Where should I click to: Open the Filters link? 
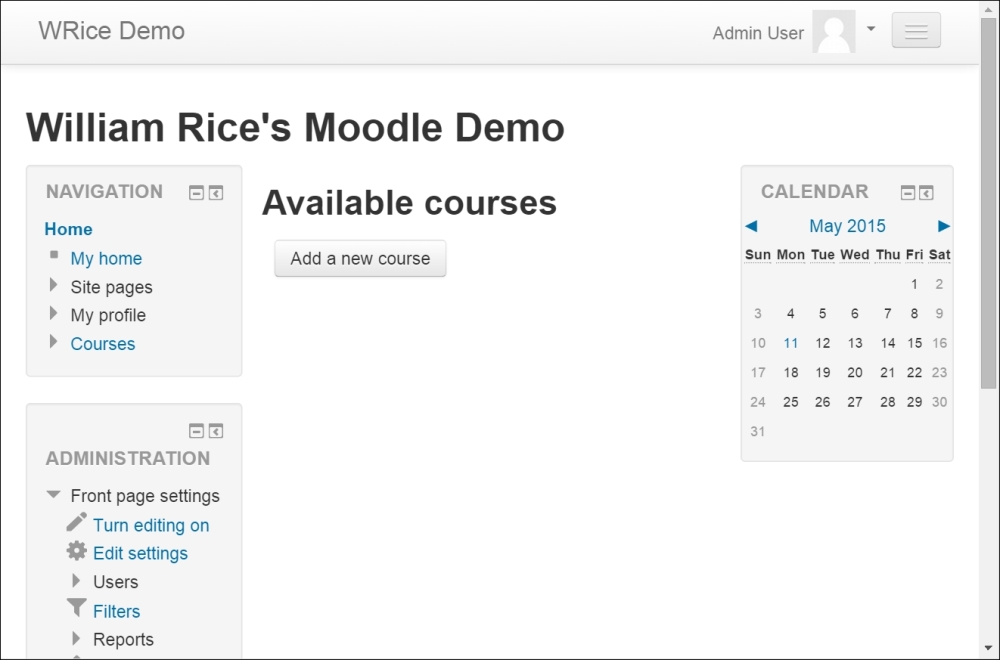pyautogui.click(x=116, y=611)
